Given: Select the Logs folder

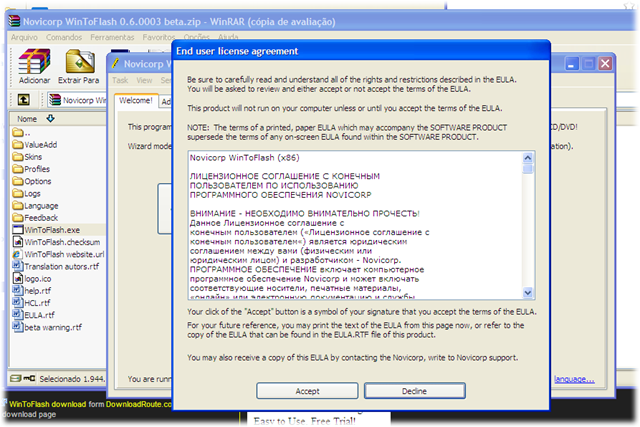Looking at the screenshot, I should [x=27, y=193].
